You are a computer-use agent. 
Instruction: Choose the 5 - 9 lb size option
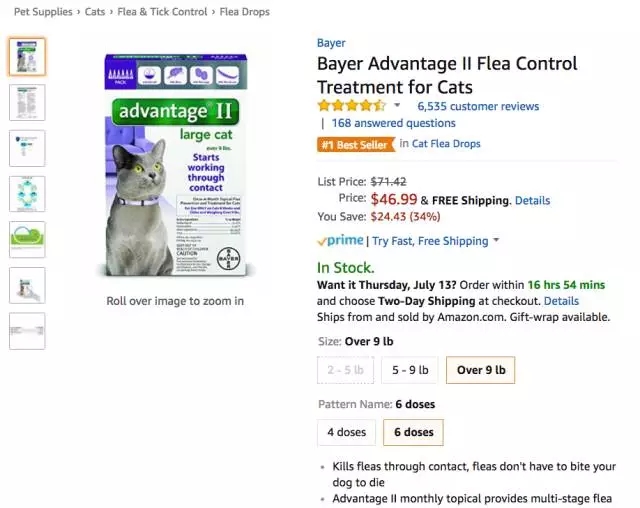coord(410,370)
